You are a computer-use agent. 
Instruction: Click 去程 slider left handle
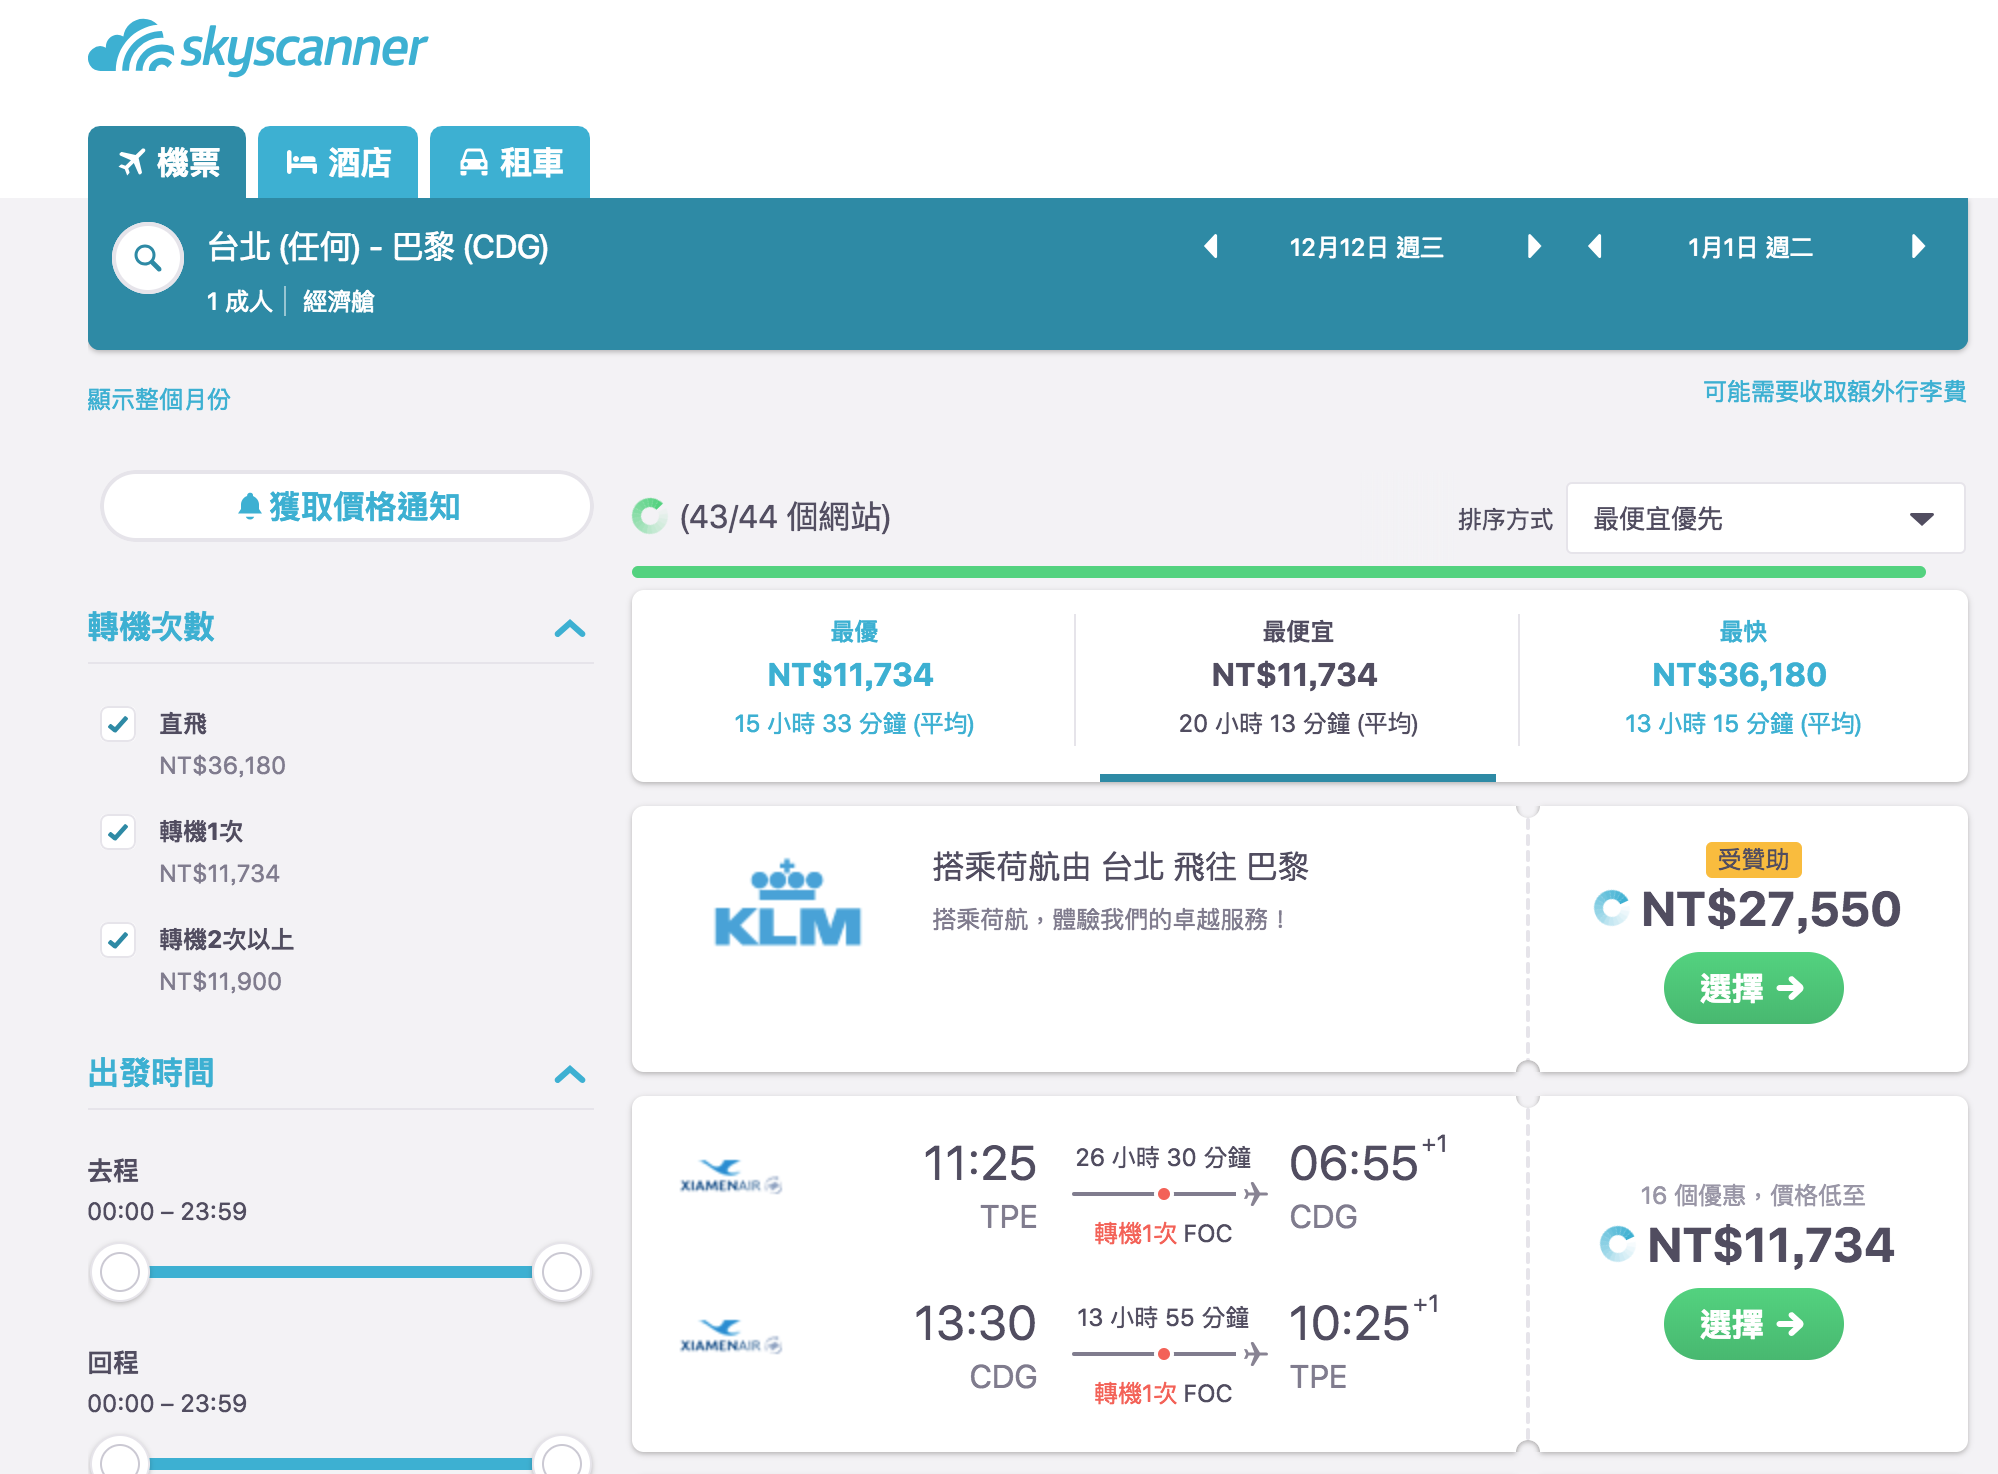[x=120, y=1272]
